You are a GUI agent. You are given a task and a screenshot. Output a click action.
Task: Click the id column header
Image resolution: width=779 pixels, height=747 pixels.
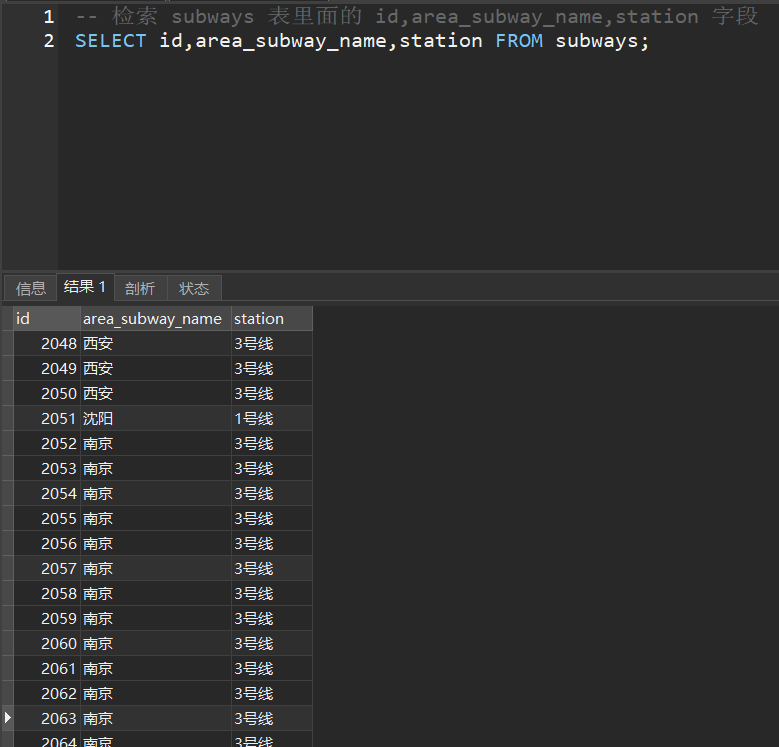pos(47,318)
